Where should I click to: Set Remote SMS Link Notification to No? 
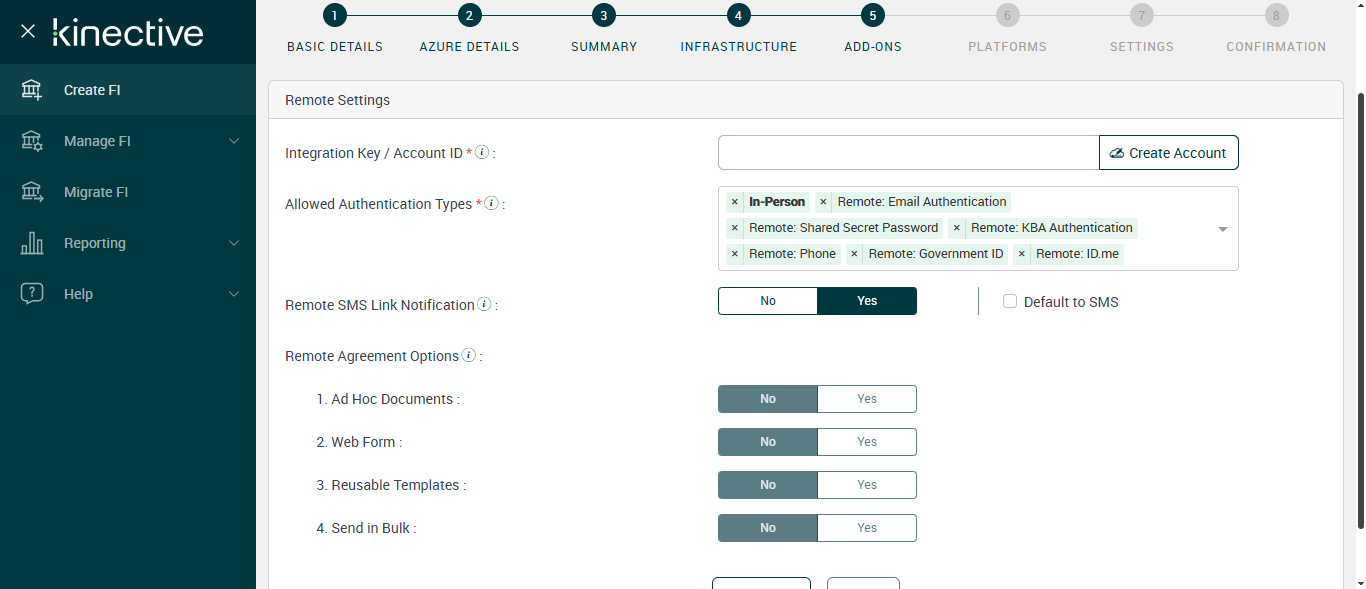coord(768,301)
